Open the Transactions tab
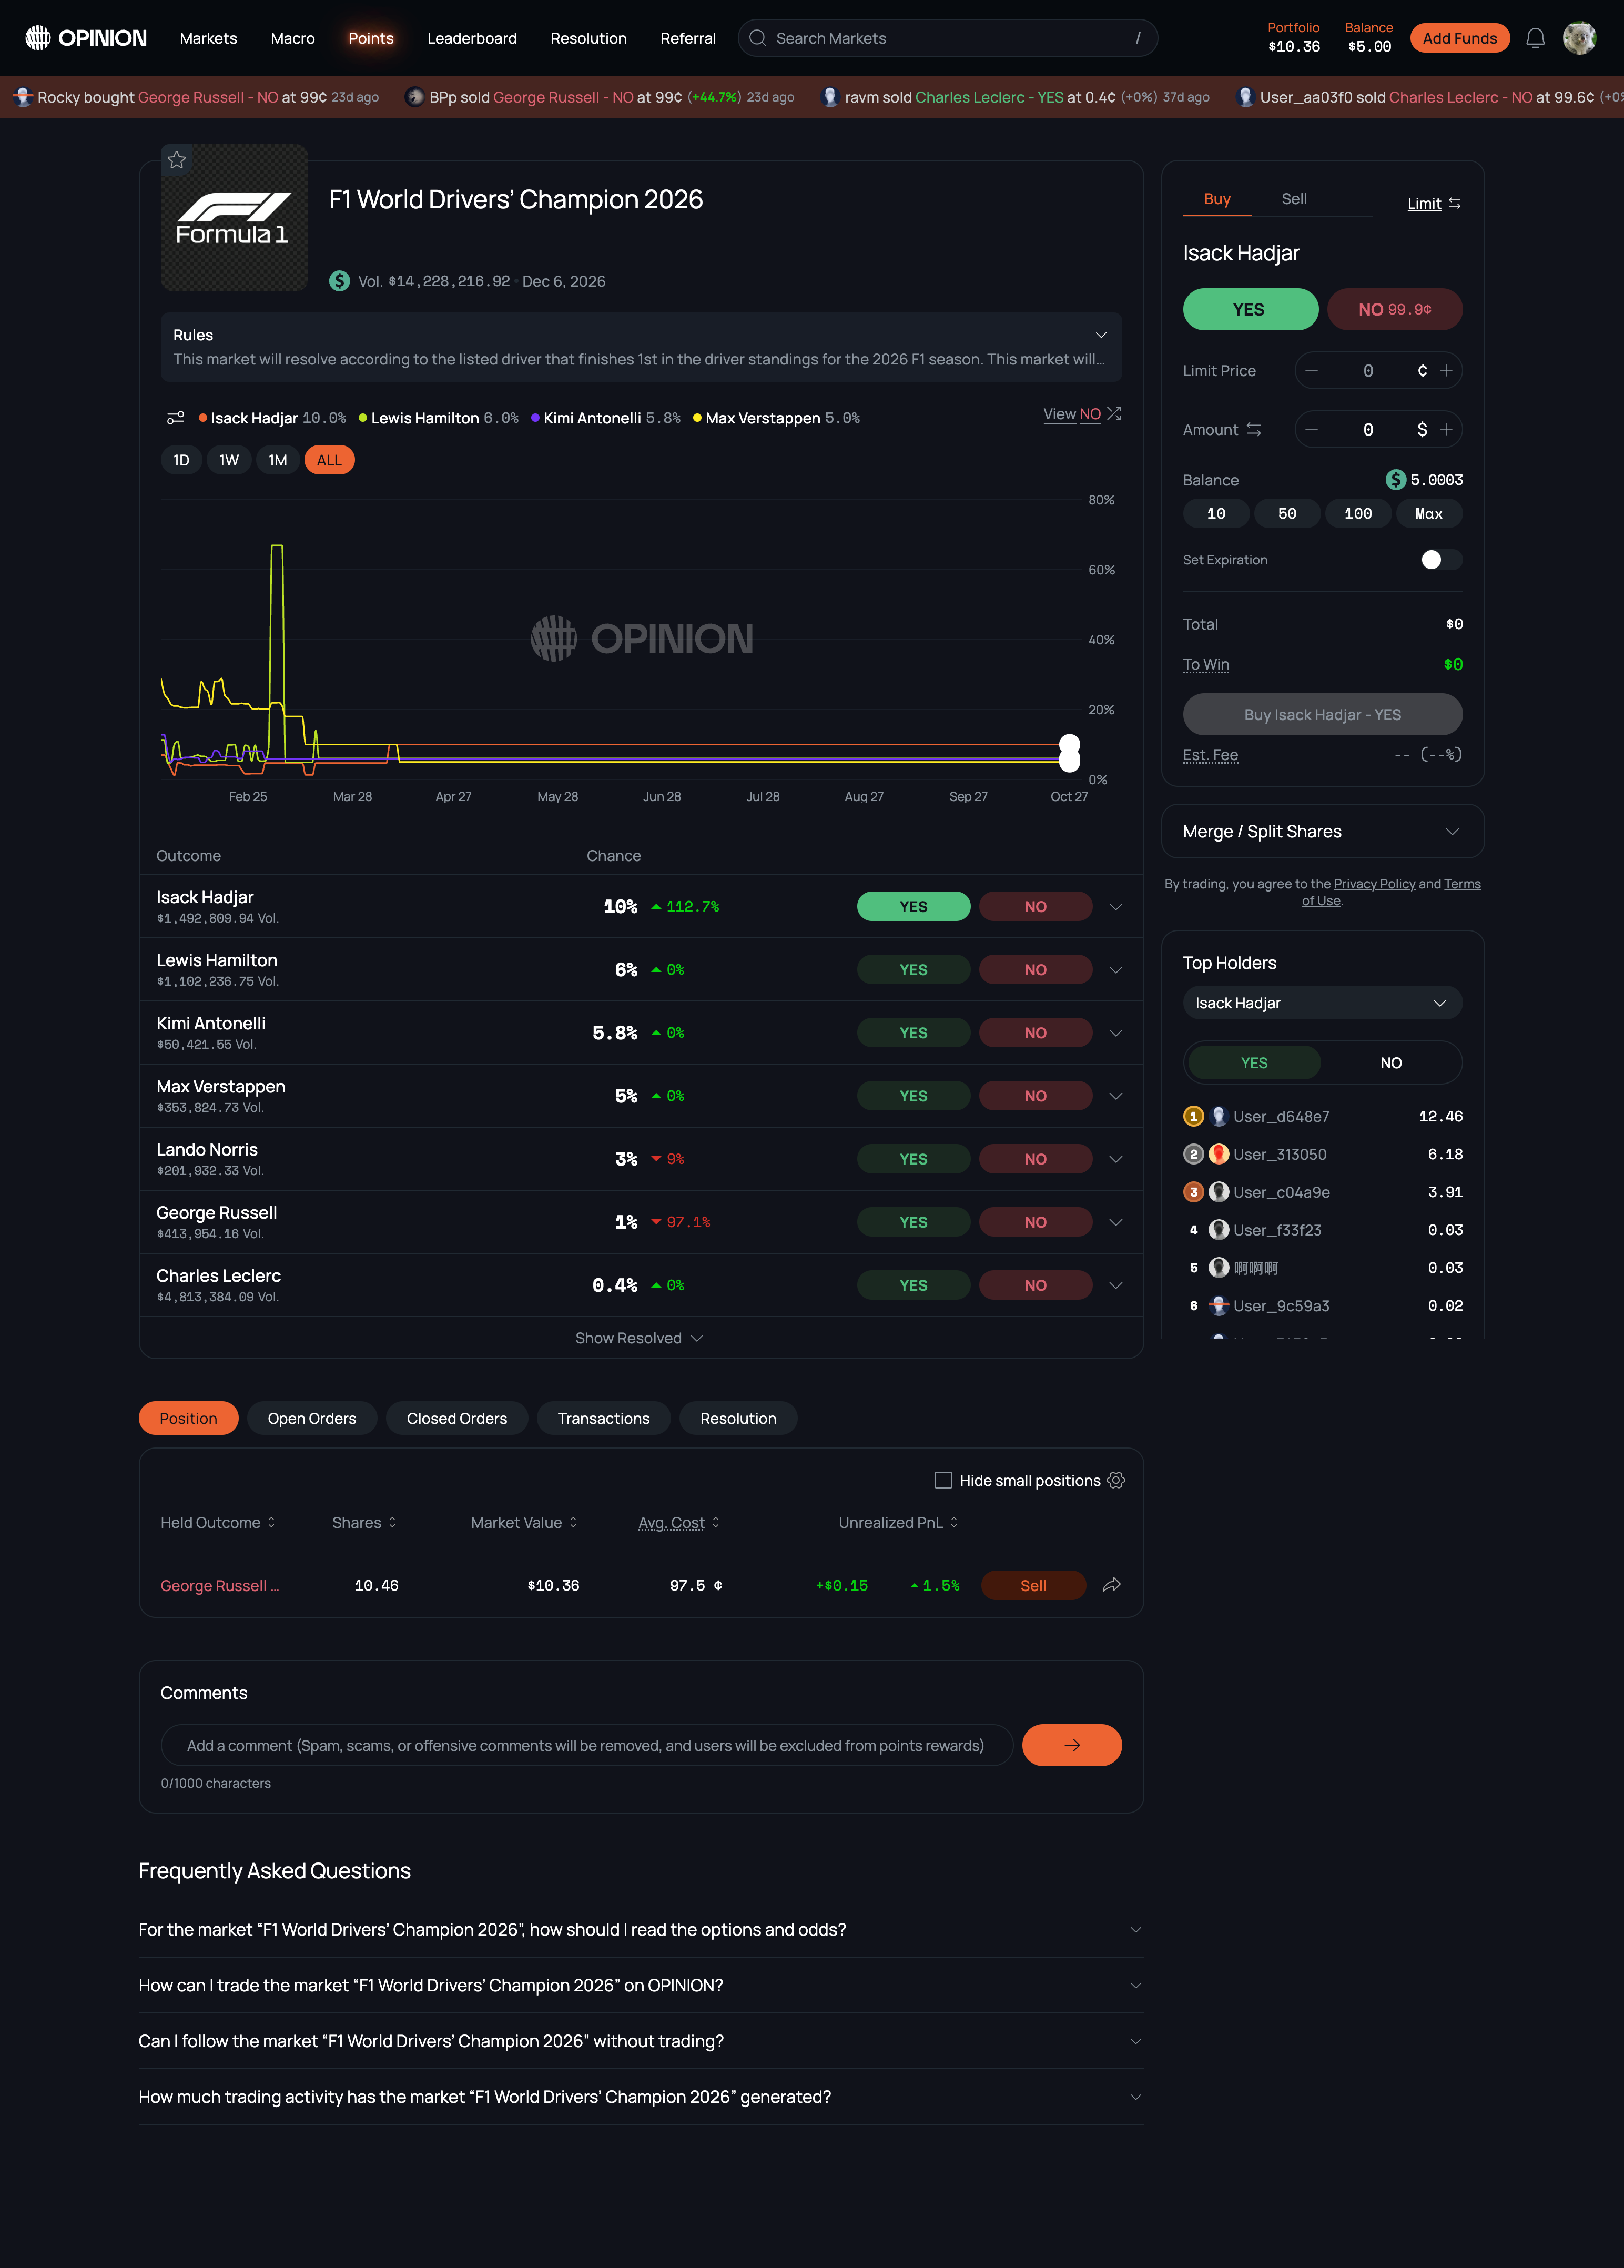Screen dimensions: 1624x2268 603,1418
